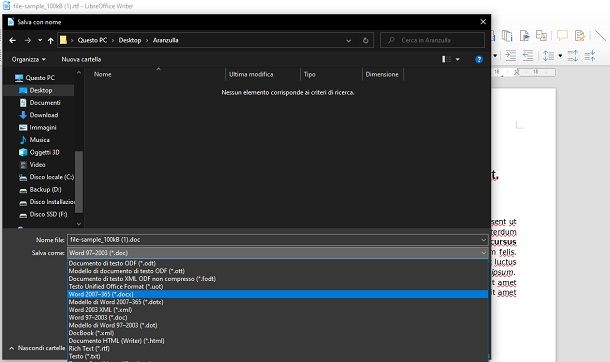Screen dimensions: 610x362
Task: Click Writer's insert comment speech-bubble icon
Action: pyautogui.click(x=562, y=36)
